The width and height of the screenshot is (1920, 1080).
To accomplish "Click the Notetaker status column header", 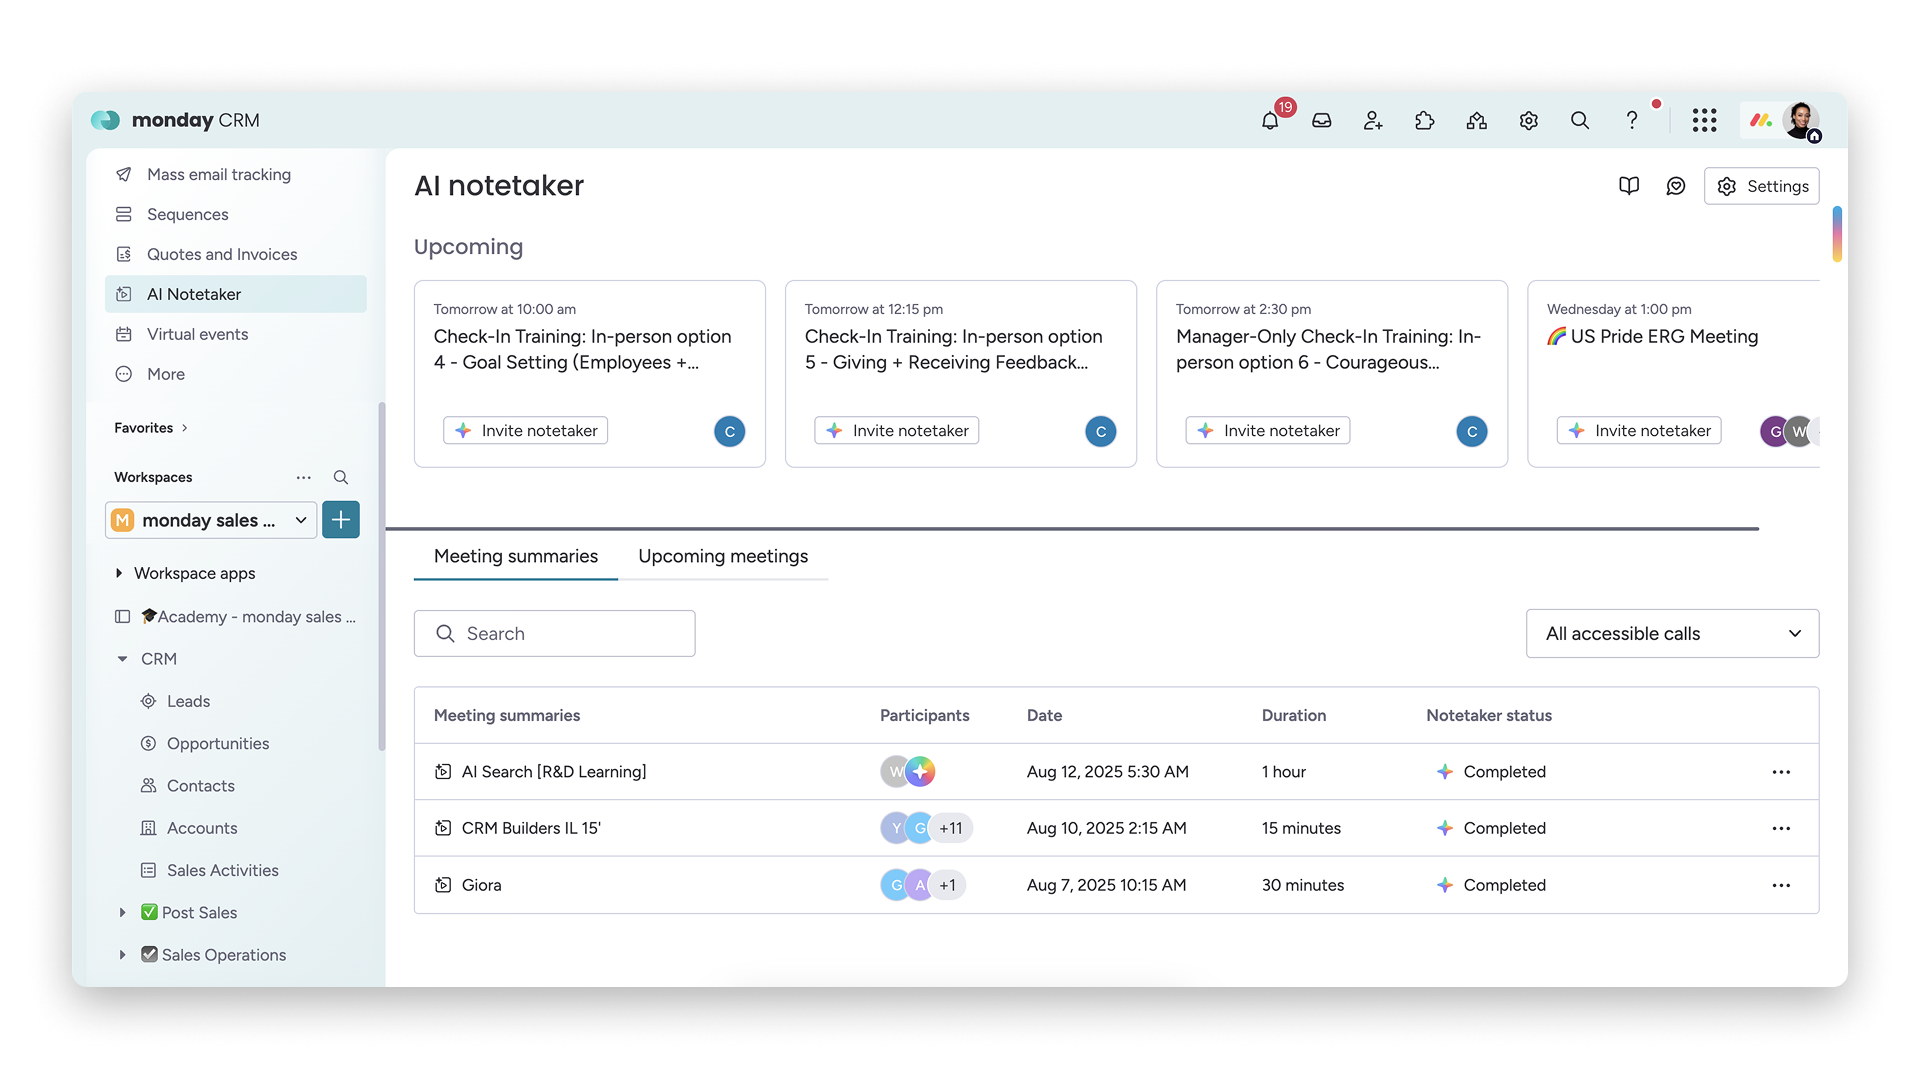I will point(1489,715).
